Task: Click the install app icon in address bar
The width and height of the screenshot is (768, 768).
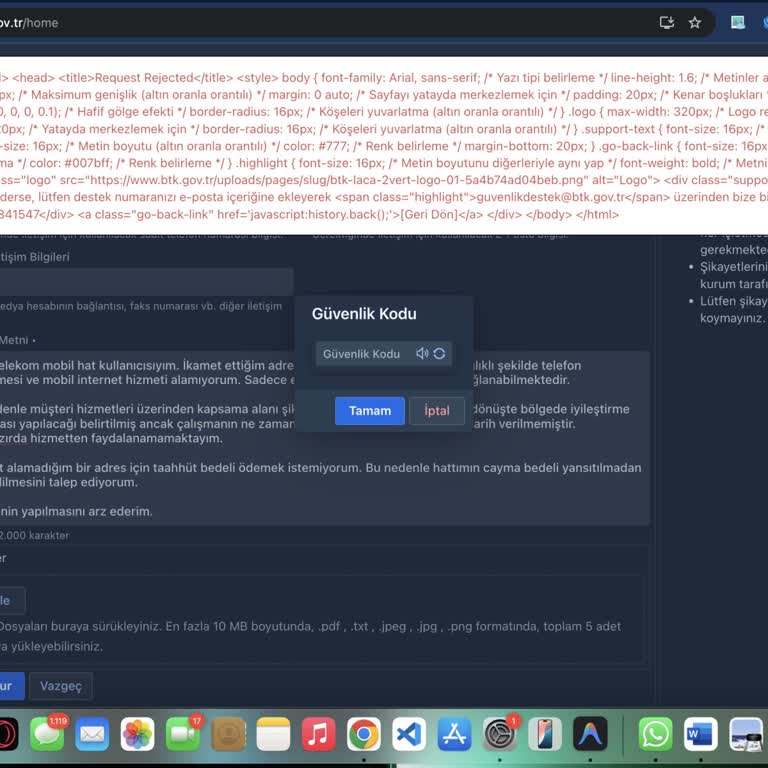Action: coord(667,23)
